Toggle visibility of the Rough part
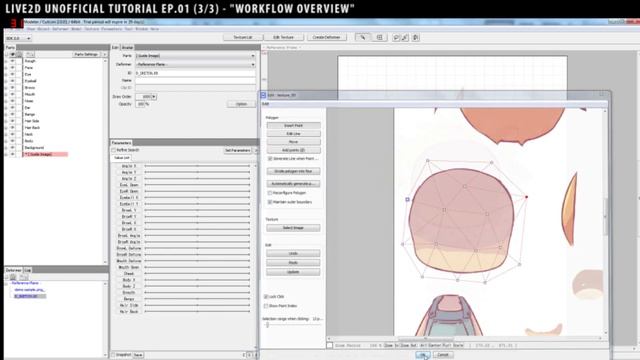 12,61
